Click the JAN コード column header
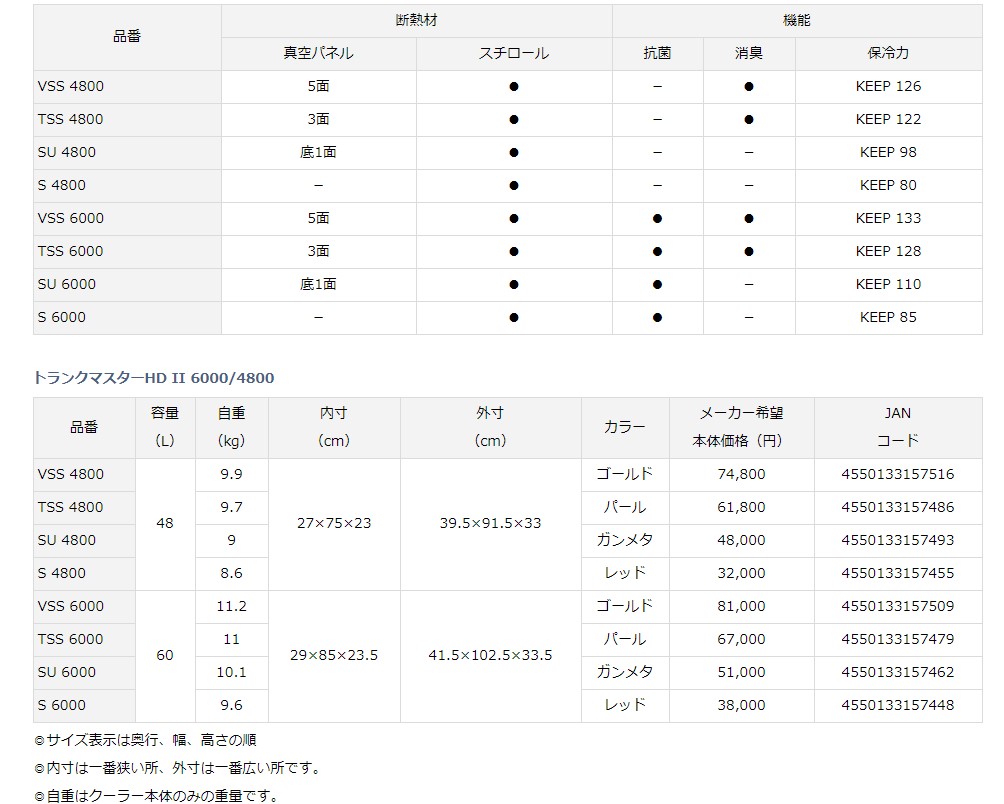This screenshot has height=804, width=1004. 898,428
